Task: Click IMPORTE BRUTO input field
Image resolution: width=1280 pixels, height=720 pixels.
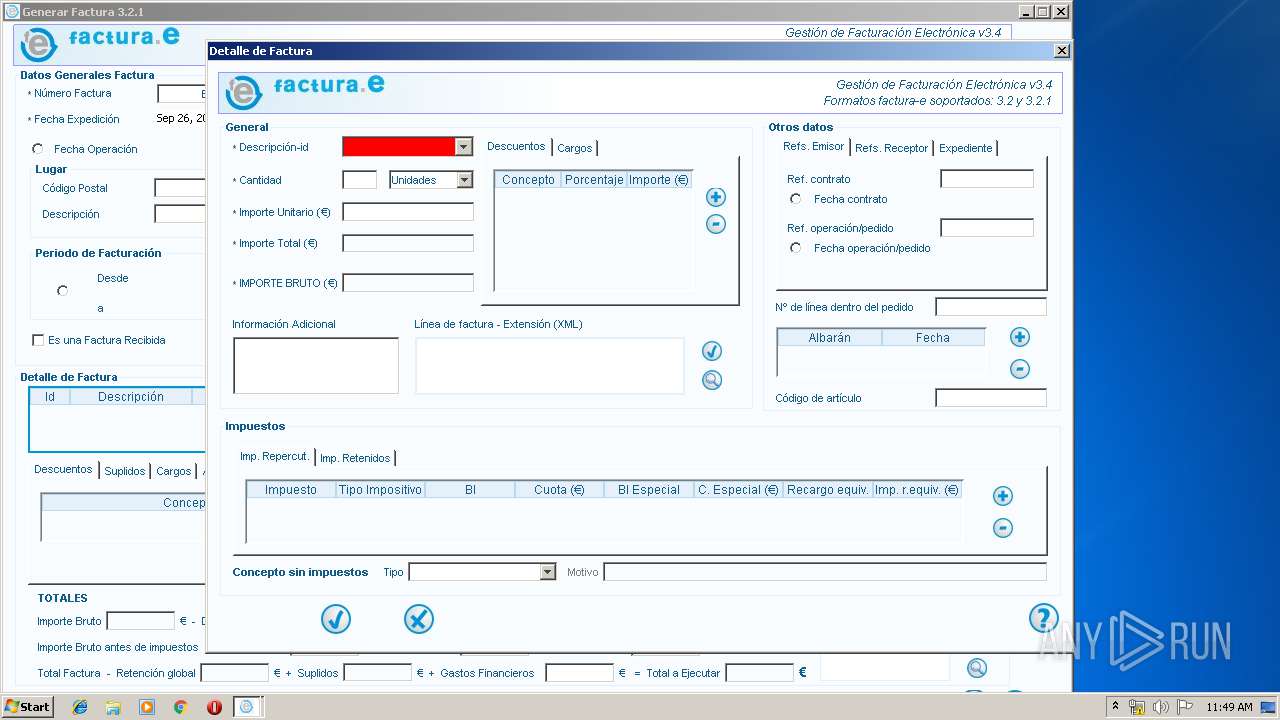Action: (408, 283)
